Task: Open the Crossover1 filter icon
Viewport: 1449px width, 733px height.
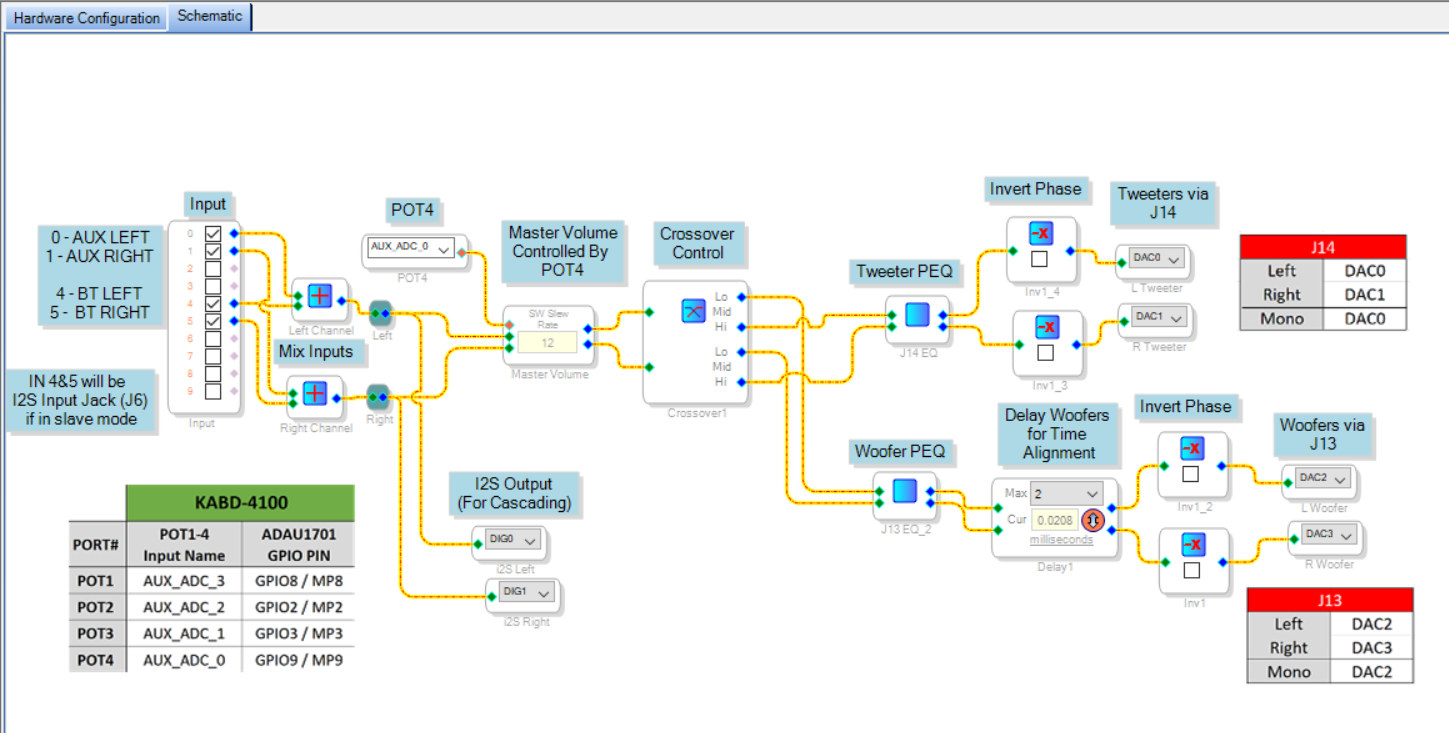Action: point(693,311)
